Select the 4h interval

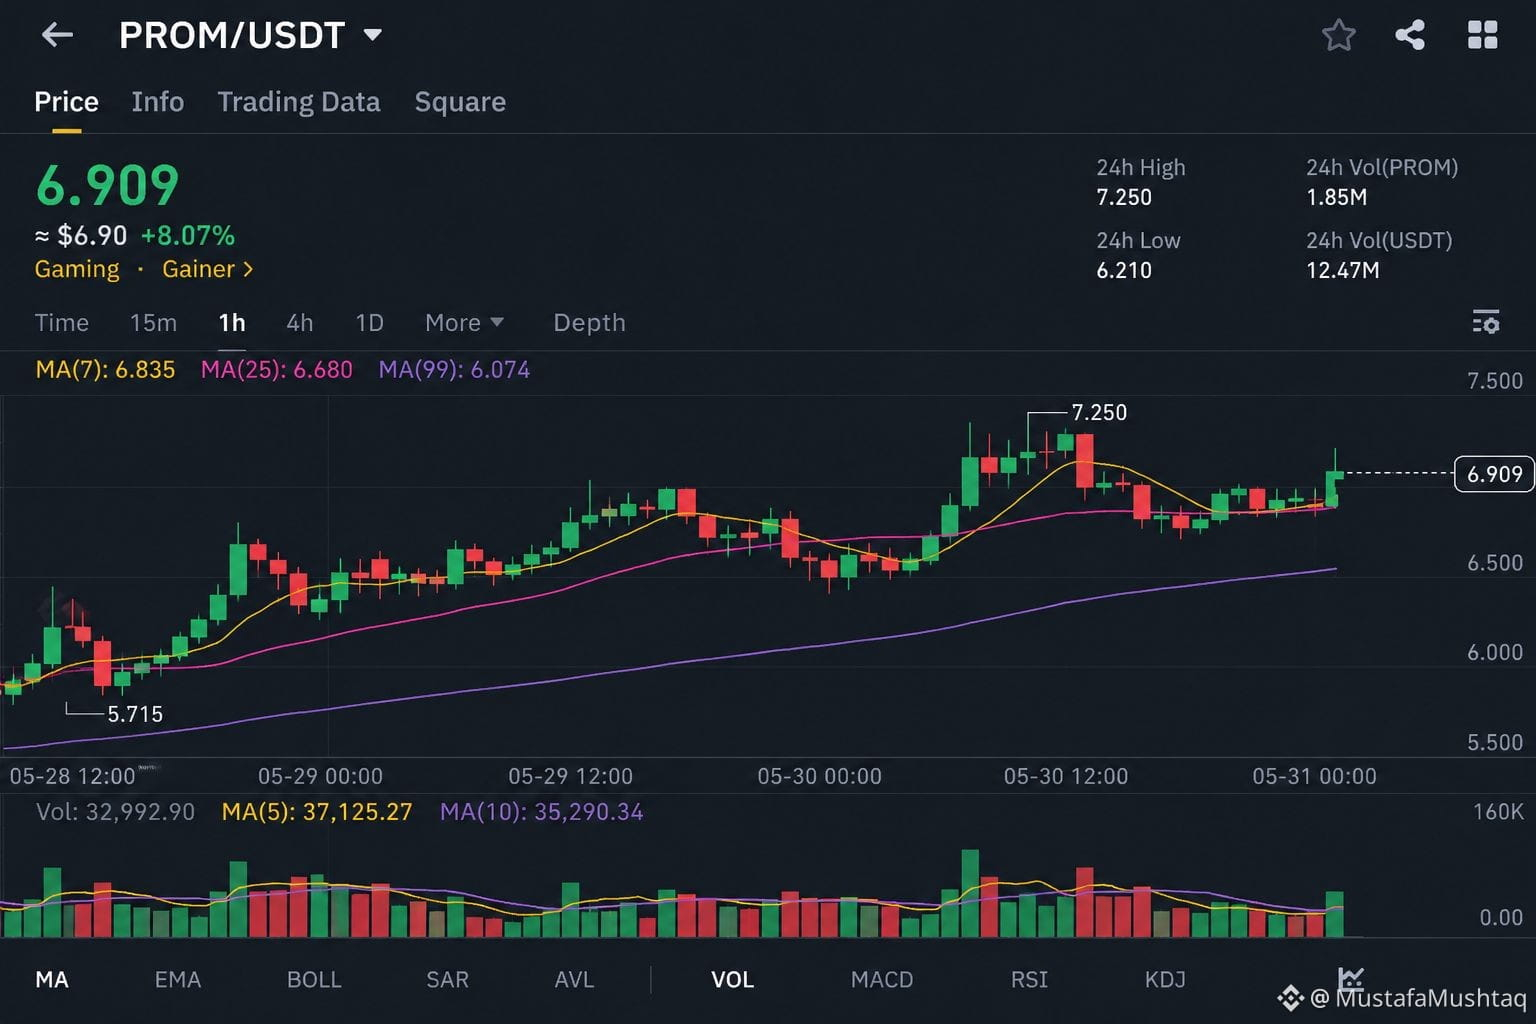(x=300, y=322)
